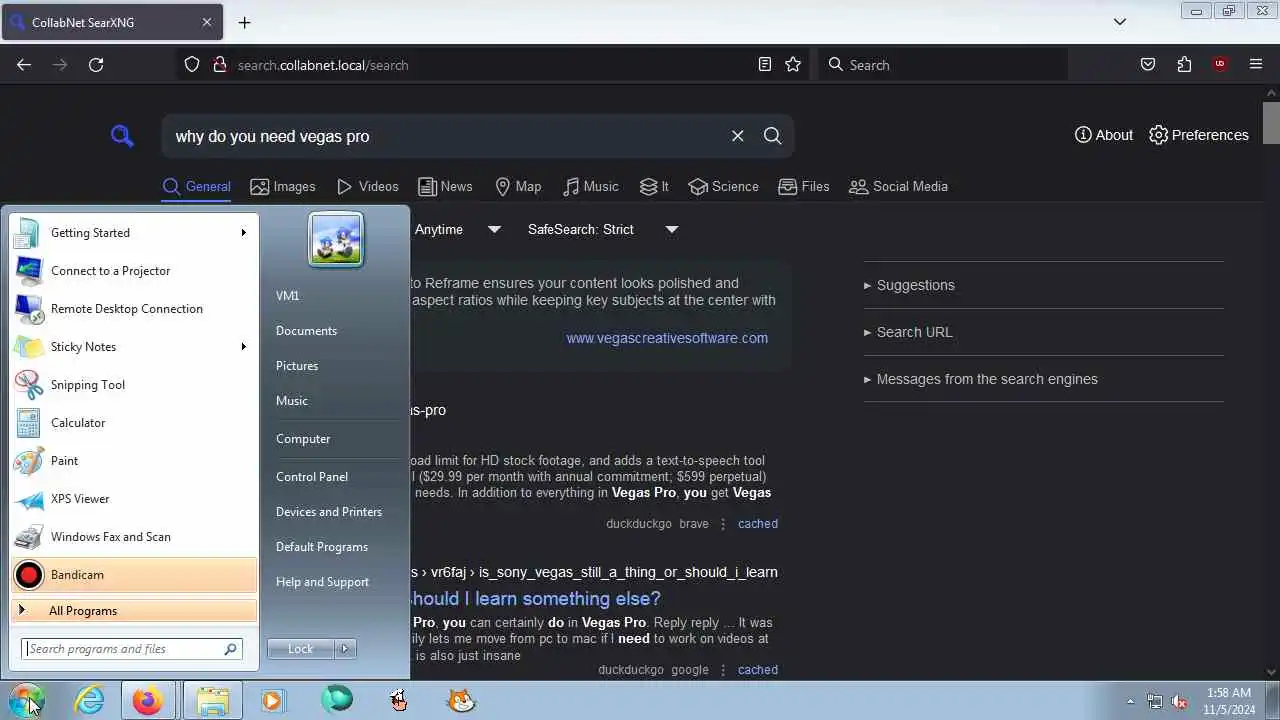Open Firefox application menu
This screenshot has height=720, width=1280.
click(x=1256, y=64)
